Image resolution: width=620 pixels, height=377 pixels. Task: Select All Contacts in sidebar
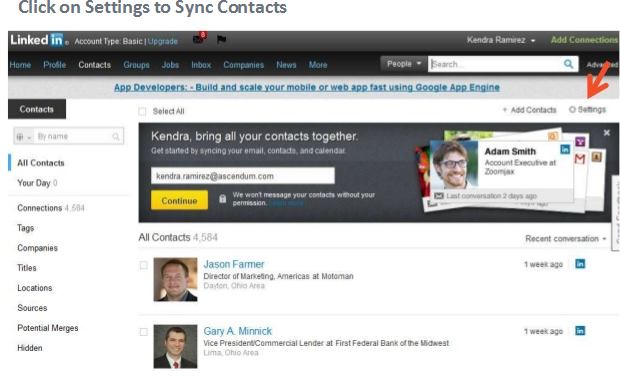[41, 163]
